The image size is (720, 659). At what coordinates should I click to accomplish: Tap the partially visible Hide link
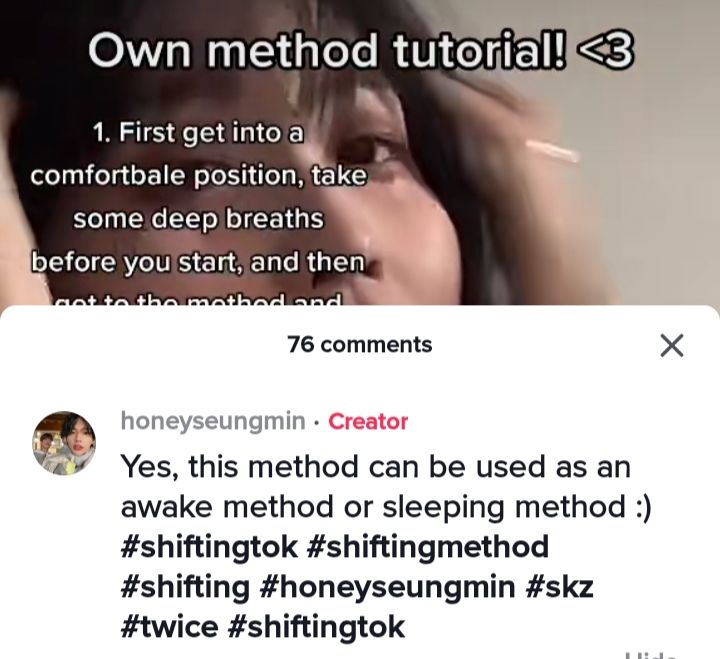tap(653, 655)
